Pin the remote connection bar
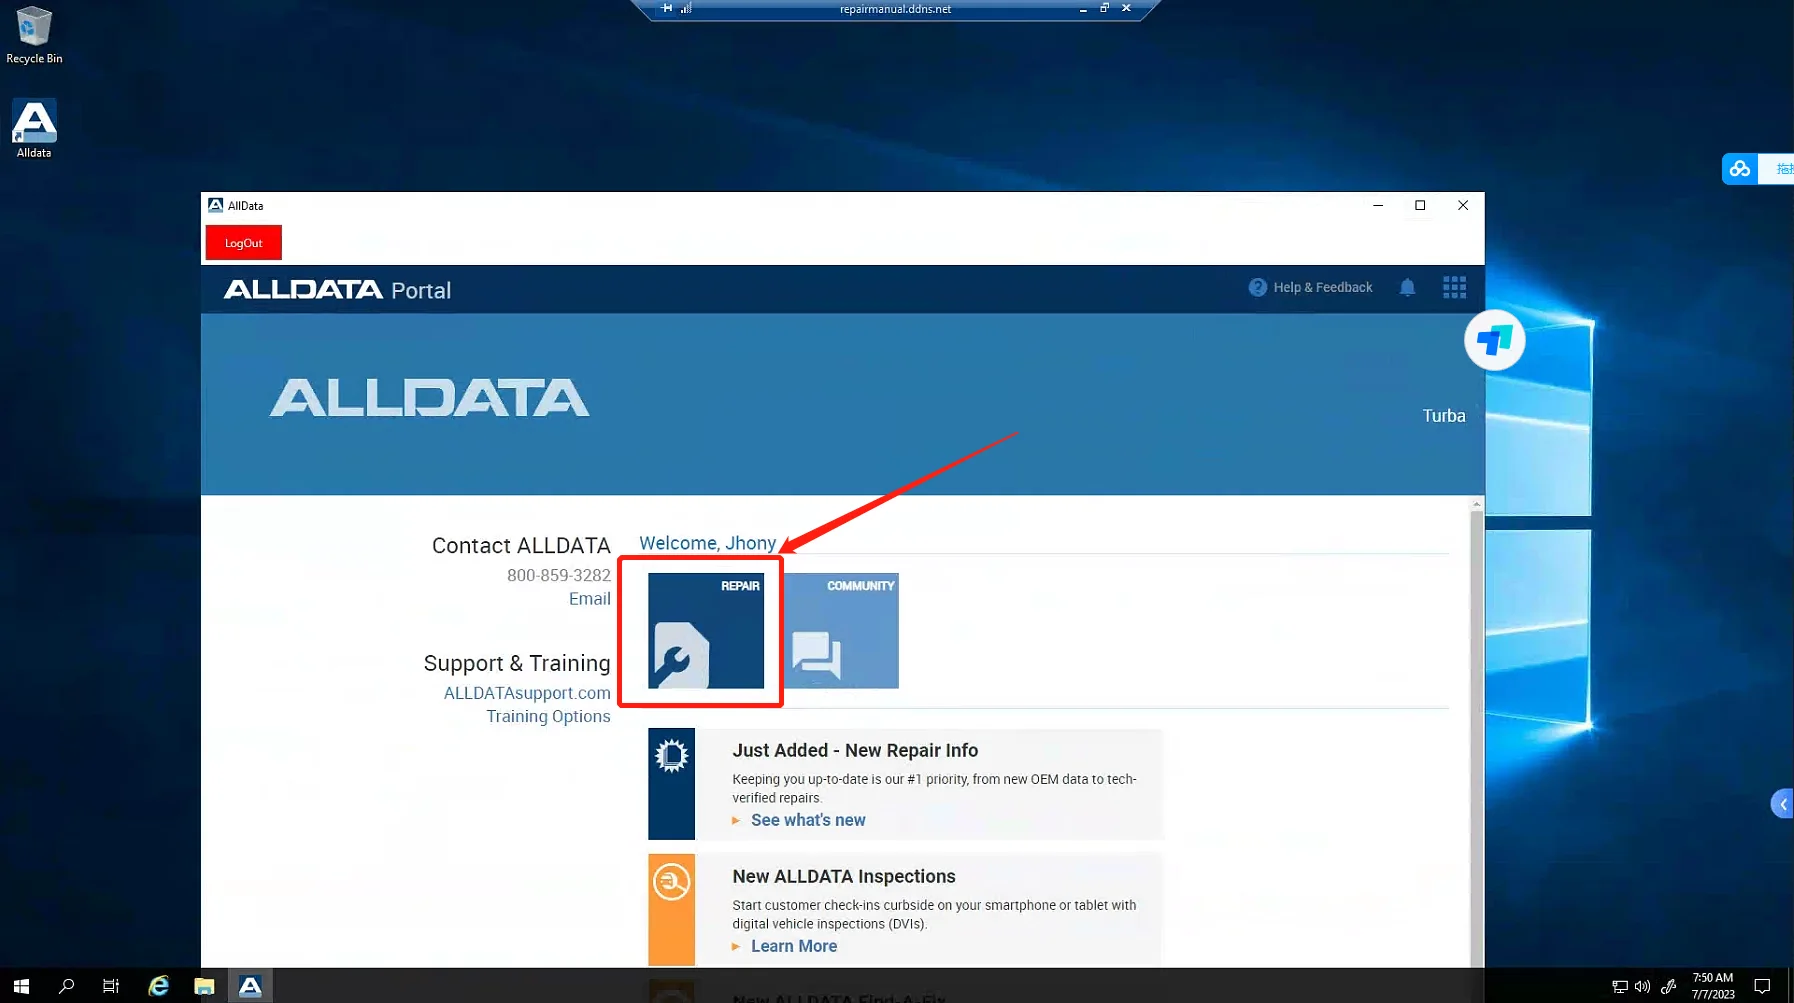The image size is (1794, 1003). 667,8
